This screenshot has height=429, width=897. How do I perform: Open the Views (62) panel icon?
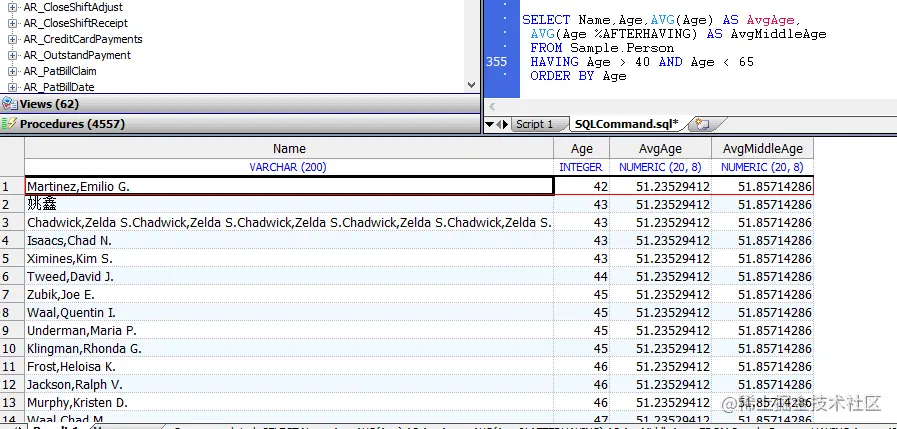9,104
